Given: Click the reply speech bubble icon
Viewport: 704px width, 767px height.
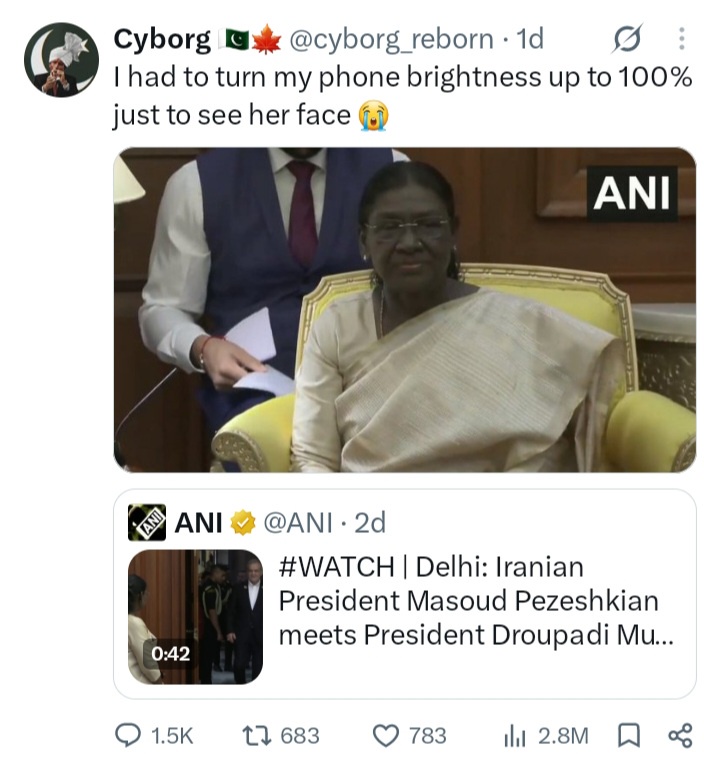Looking at the screenshot, I should pyautogui.click(x=128, y=735).
